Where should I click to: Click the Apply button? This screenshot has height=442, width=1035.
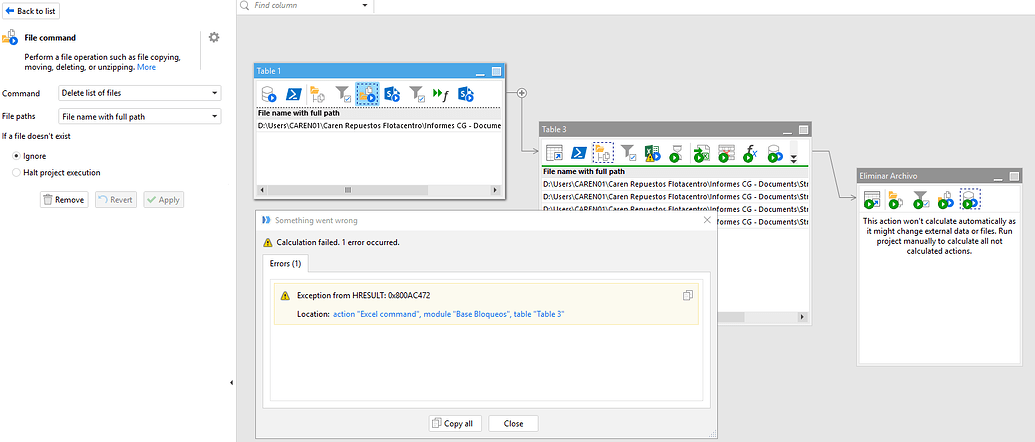click(164, 200)
